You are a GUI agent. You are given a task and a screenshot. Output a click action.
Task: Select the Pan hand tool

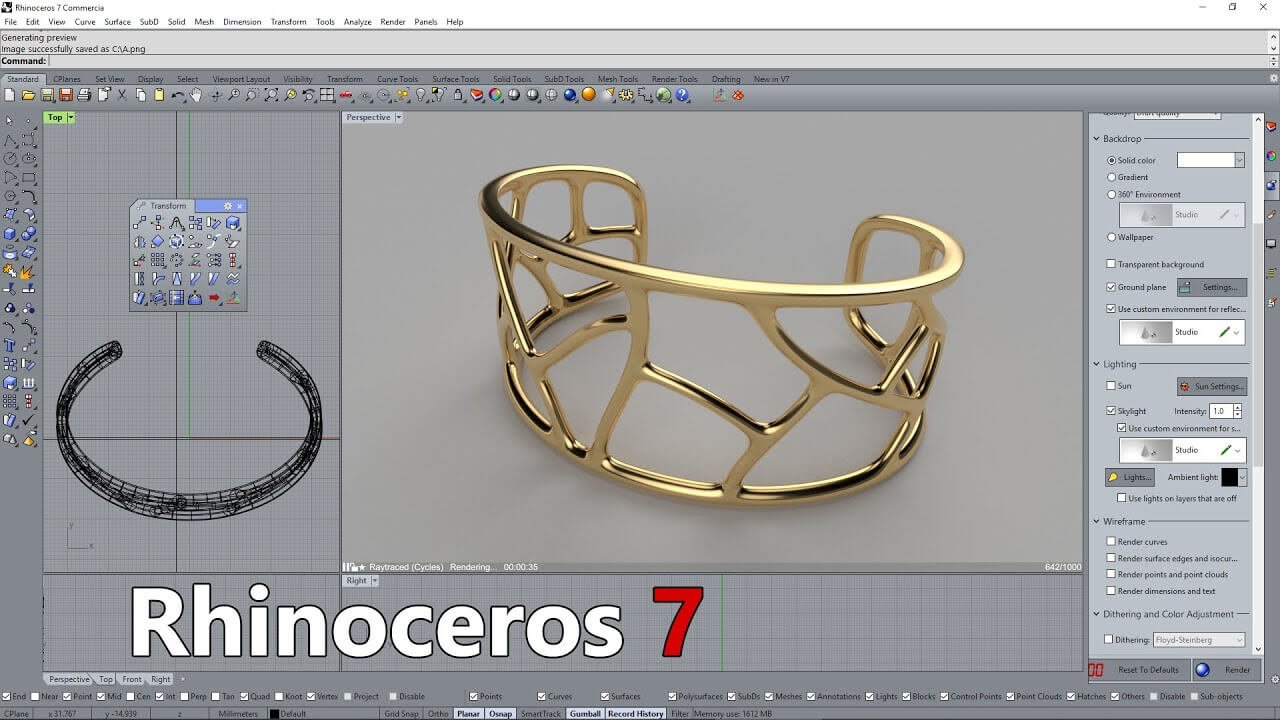196,95
